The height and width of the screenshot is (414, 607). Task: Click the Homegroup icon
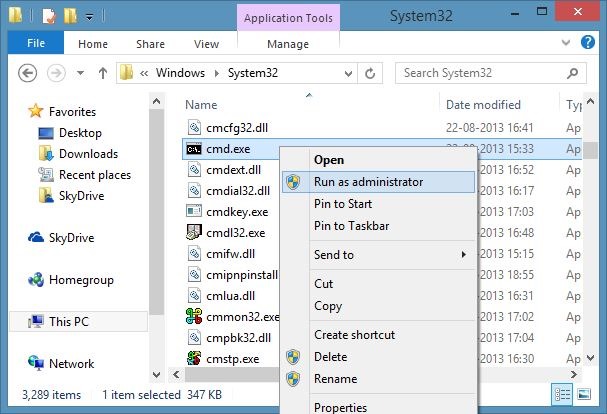pyautogui.click(x=36, y=280)
